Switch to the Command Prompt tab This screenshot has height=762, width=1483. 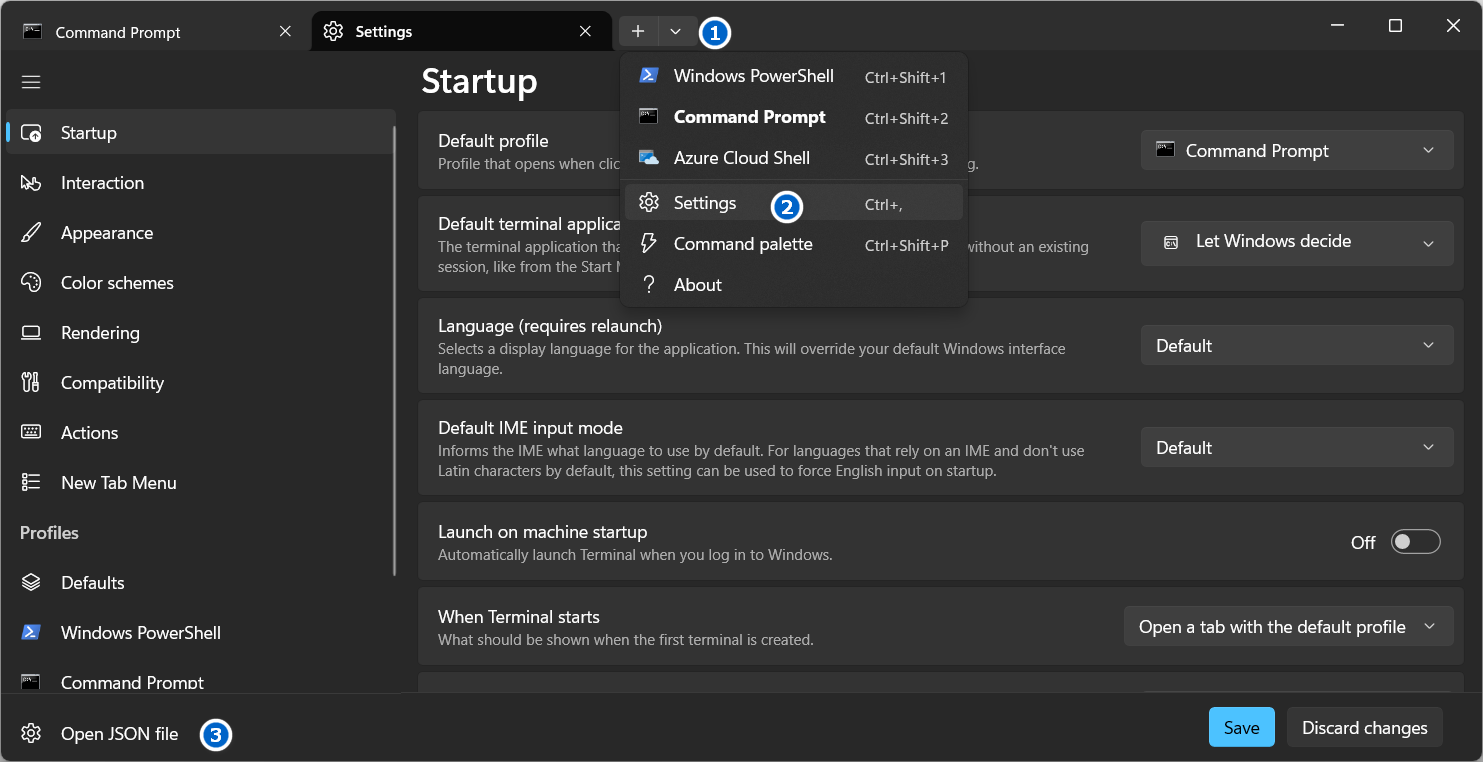(x=118, y=32)
